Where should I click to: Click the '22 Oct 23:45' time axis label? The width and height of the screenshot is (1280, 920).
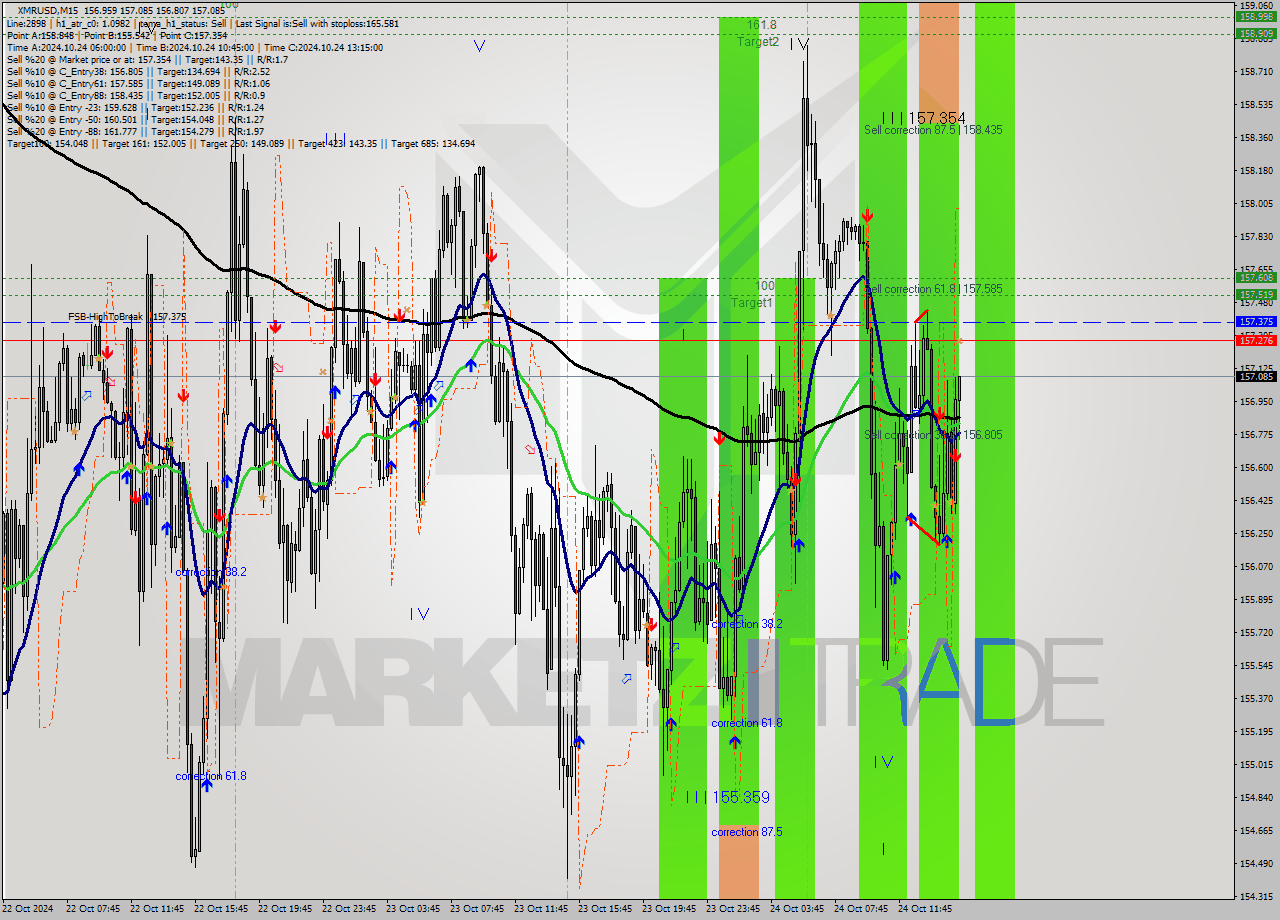(x=349, y=909)
